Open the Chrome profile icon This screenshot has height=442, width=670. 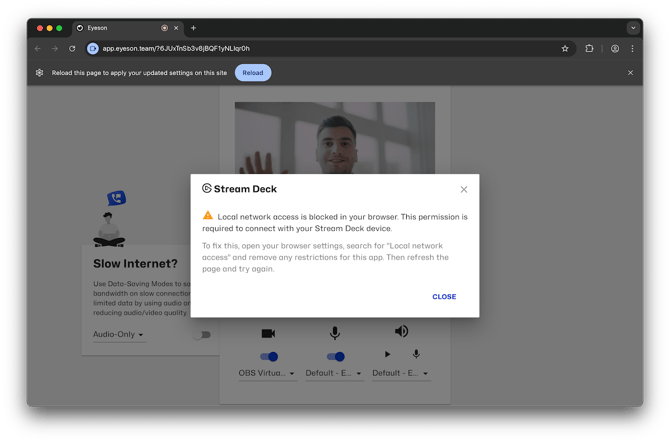click(614, 48)
